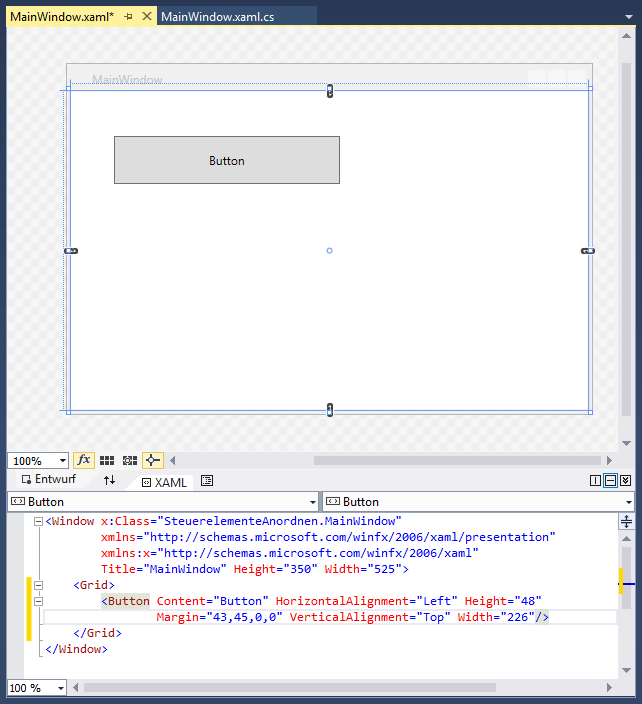The image size is (642, 704).
Task: Open the left Button element dropdown
Action: pos(311,502)
